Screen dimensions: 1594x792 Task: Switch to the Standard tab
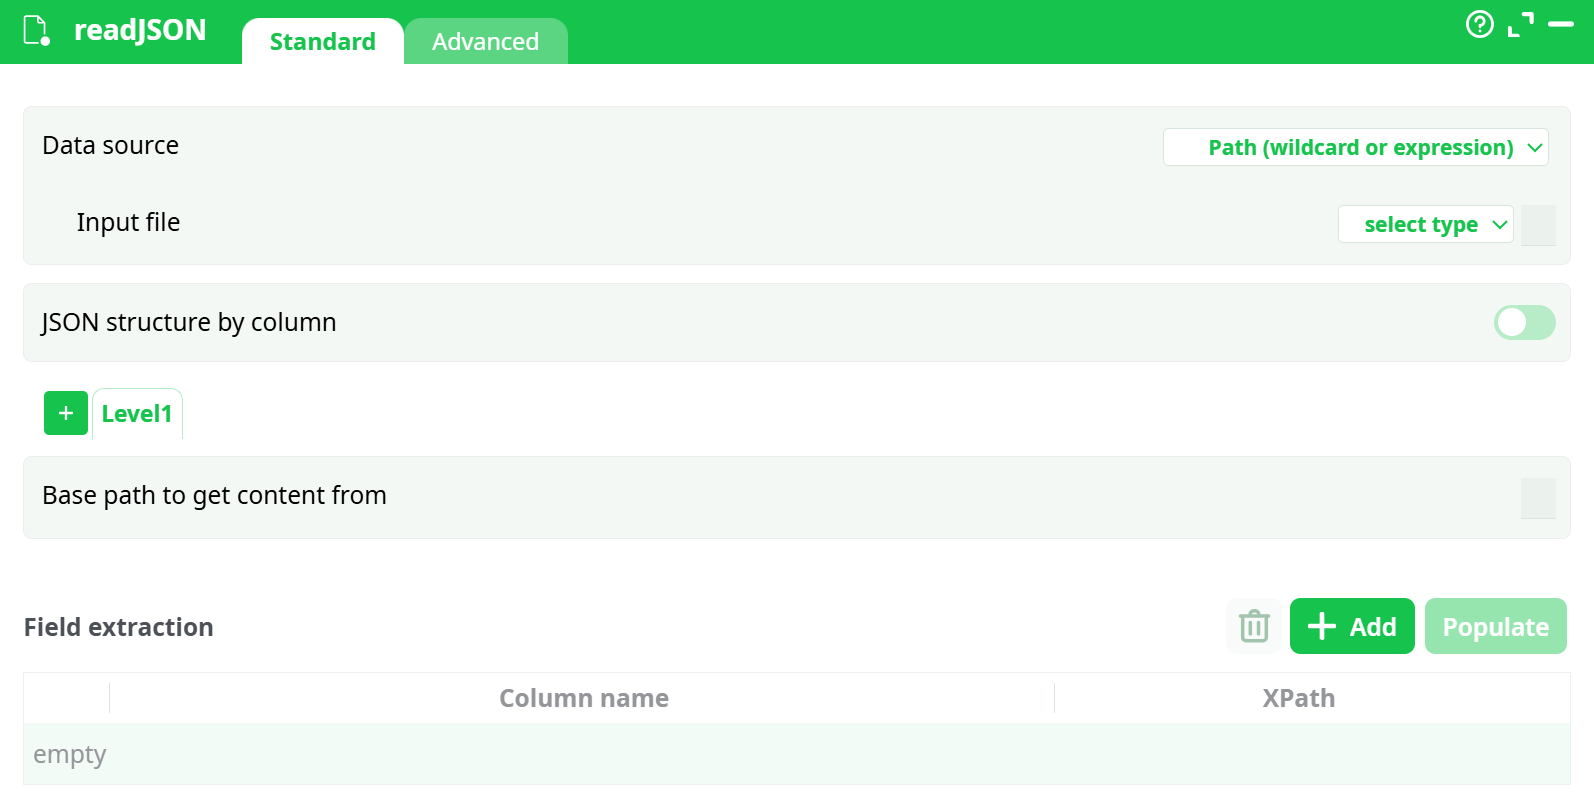click(x=322, y=42)
